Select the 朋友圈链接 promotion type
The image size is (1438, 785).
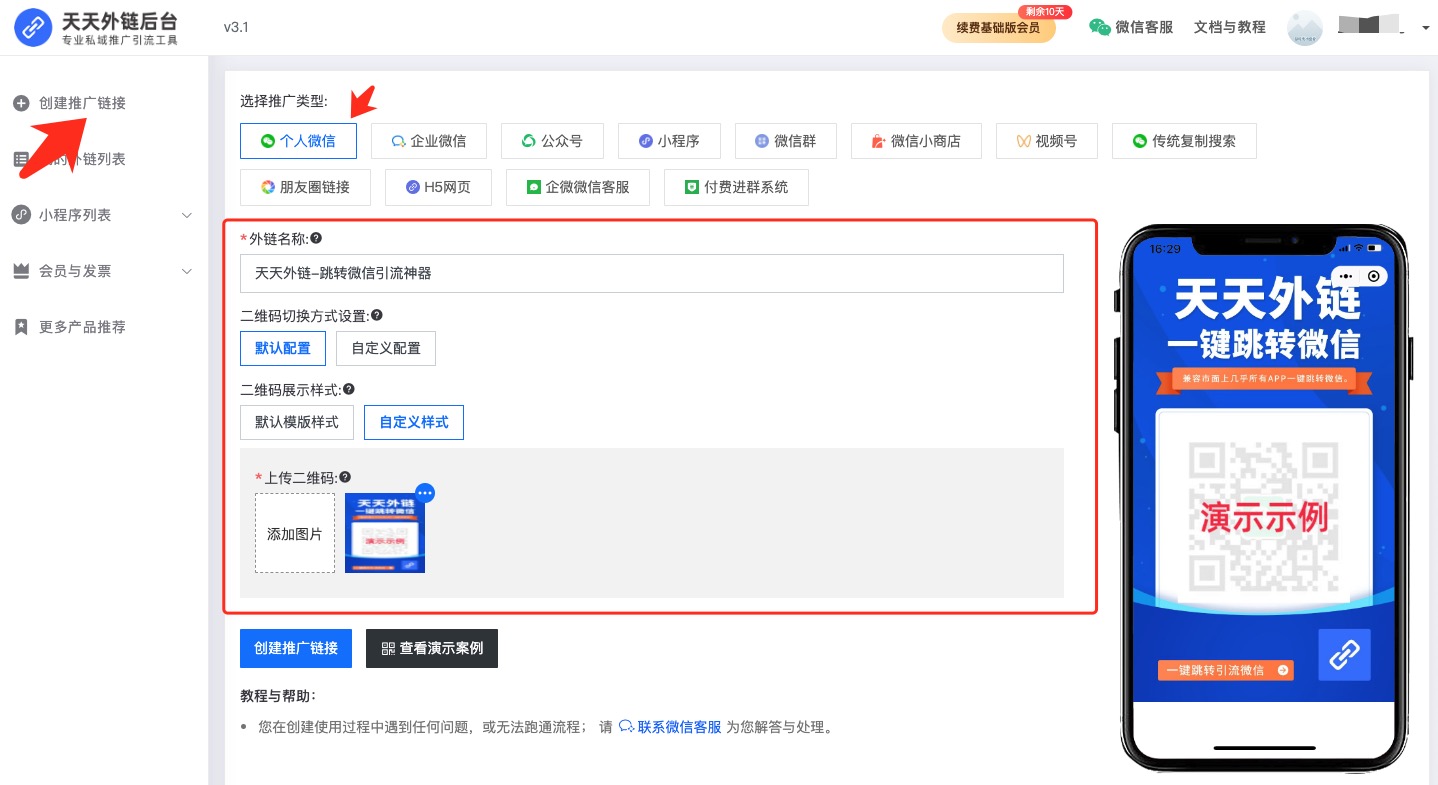pyautogui.click(x=305, y=187)
